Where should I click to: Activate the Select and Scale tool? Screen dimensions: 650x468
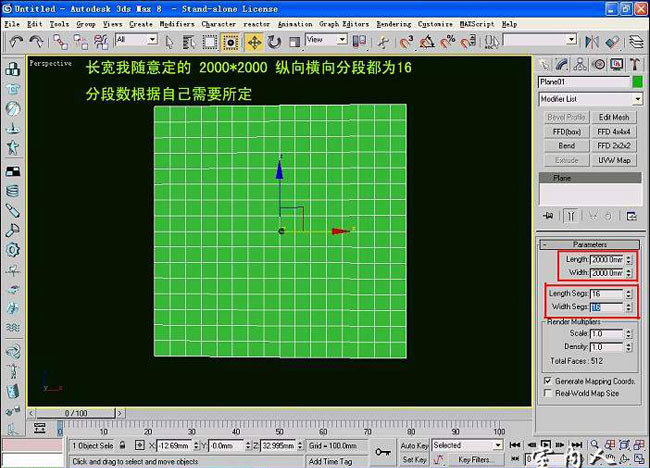coord(294,42)
